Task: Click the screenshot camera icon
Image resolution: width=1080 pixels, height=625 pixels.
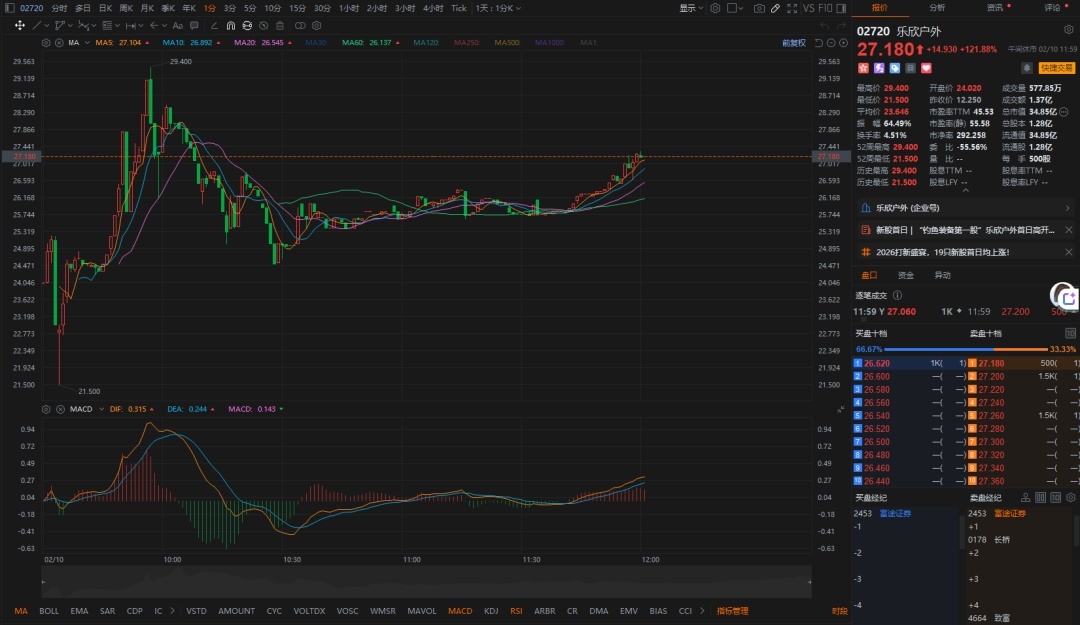Action: 760,8
